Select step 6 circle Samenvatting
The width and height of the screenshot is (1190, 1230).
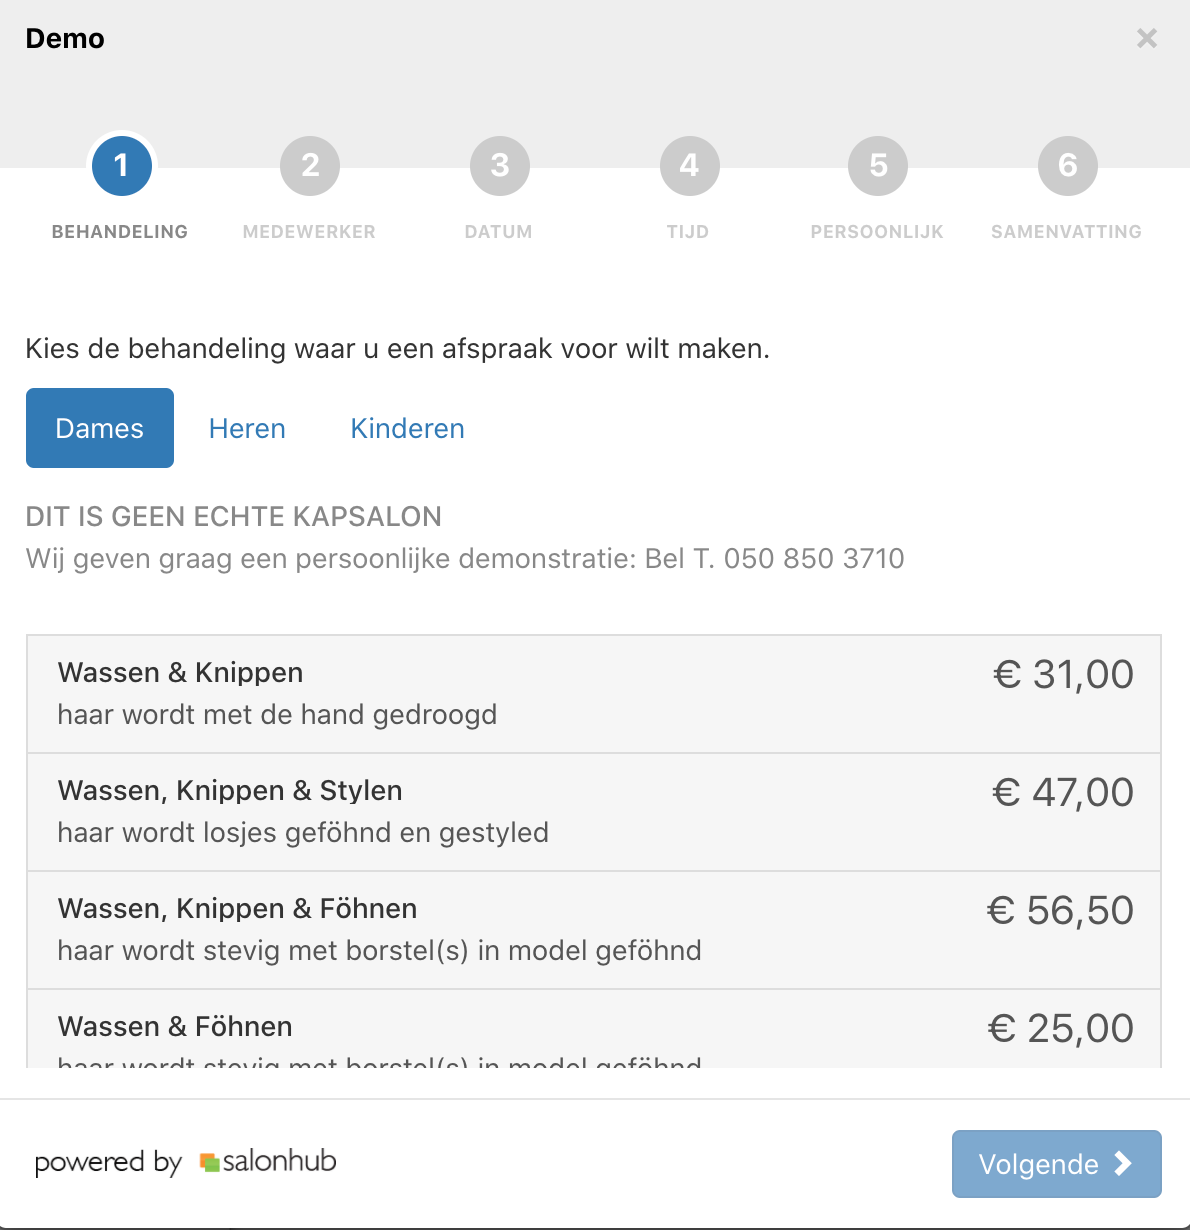(1067, 166)
